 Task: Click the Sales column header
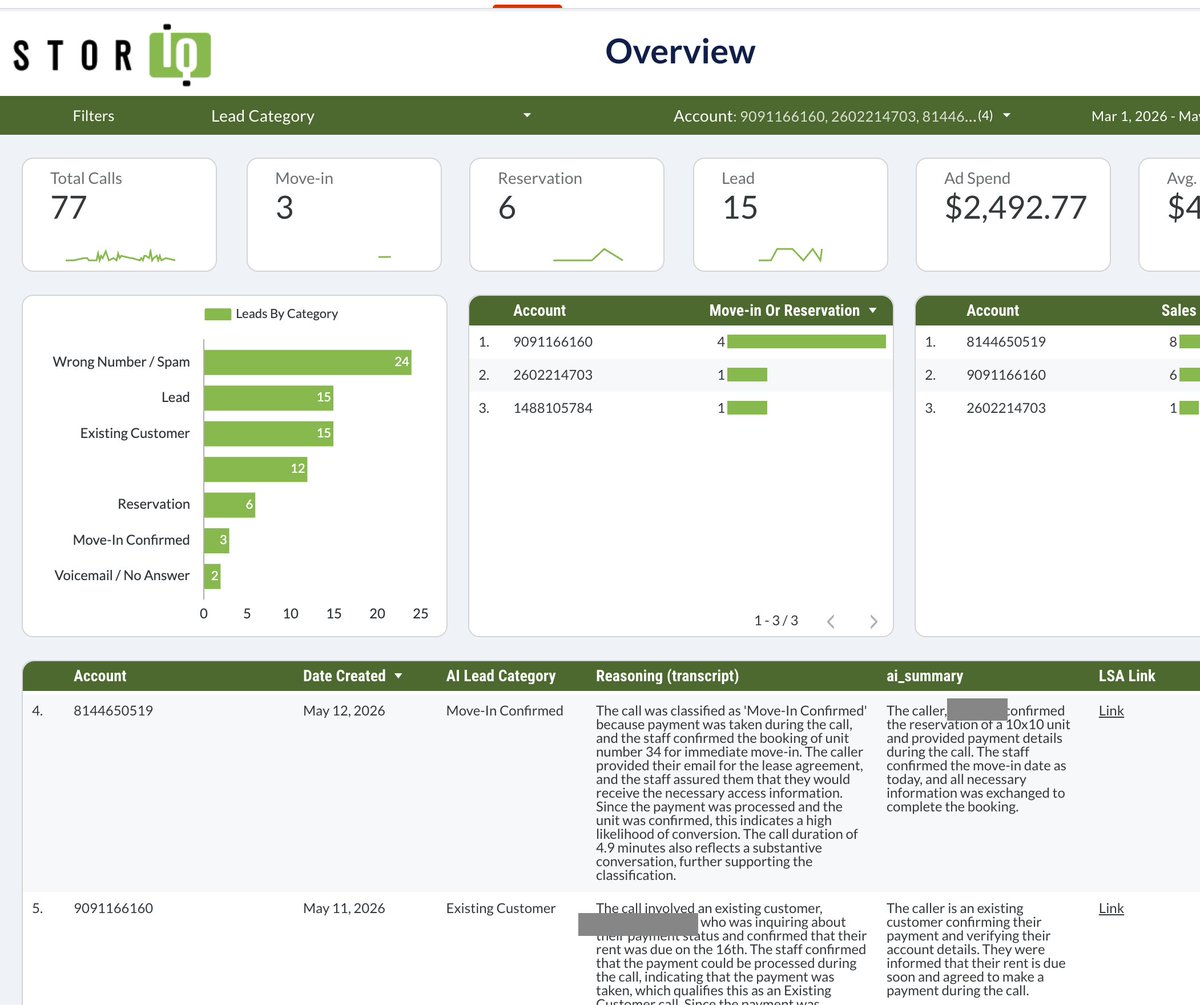click(1179, 311)
